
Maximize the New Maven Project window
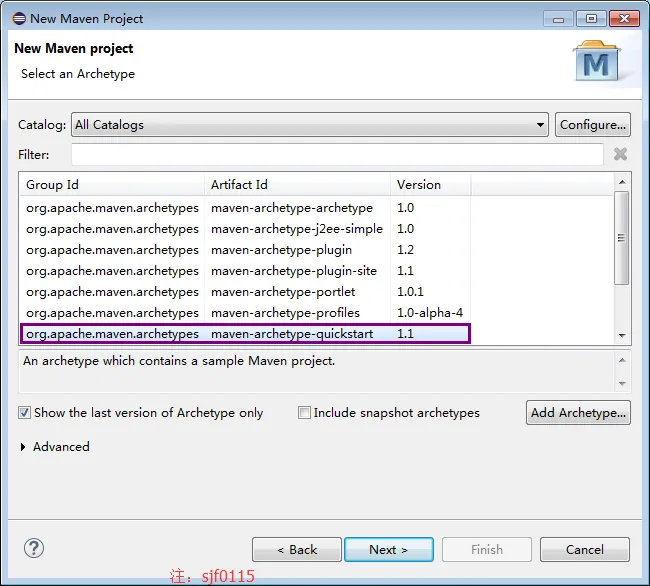[x=591, y=19]
